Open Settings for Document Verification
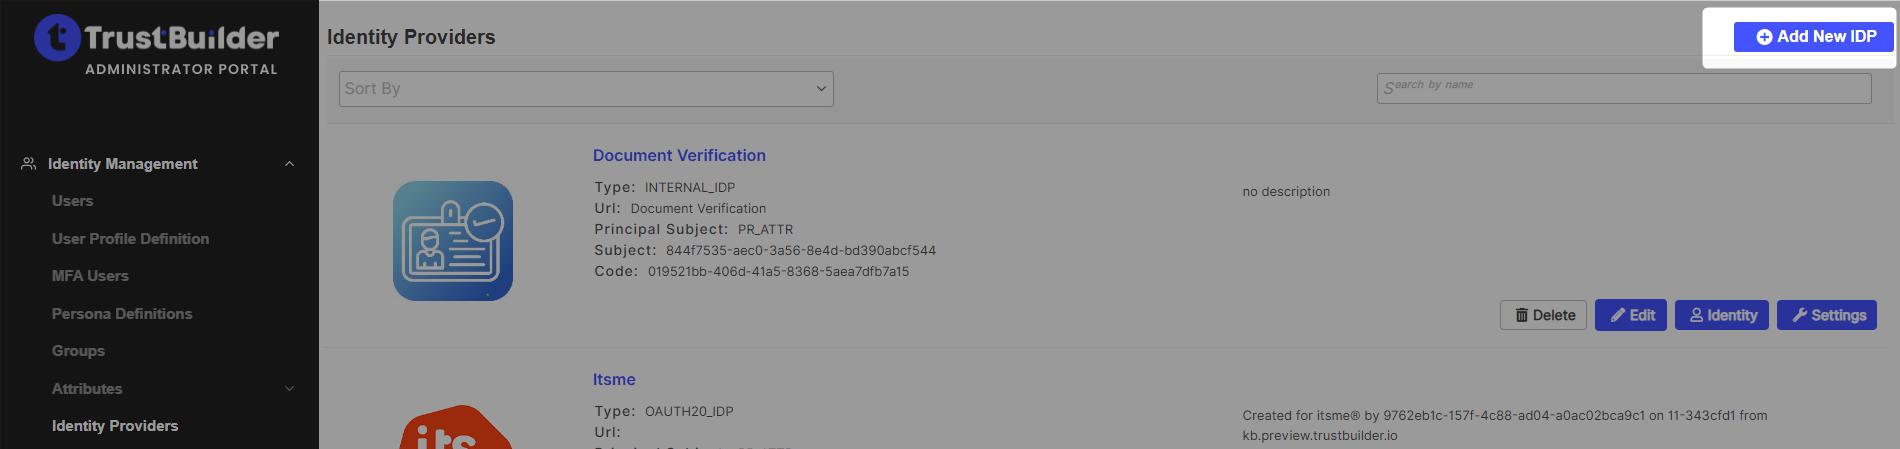Viewport: 1900px width, 449px height. click(x=1827, y=315)
